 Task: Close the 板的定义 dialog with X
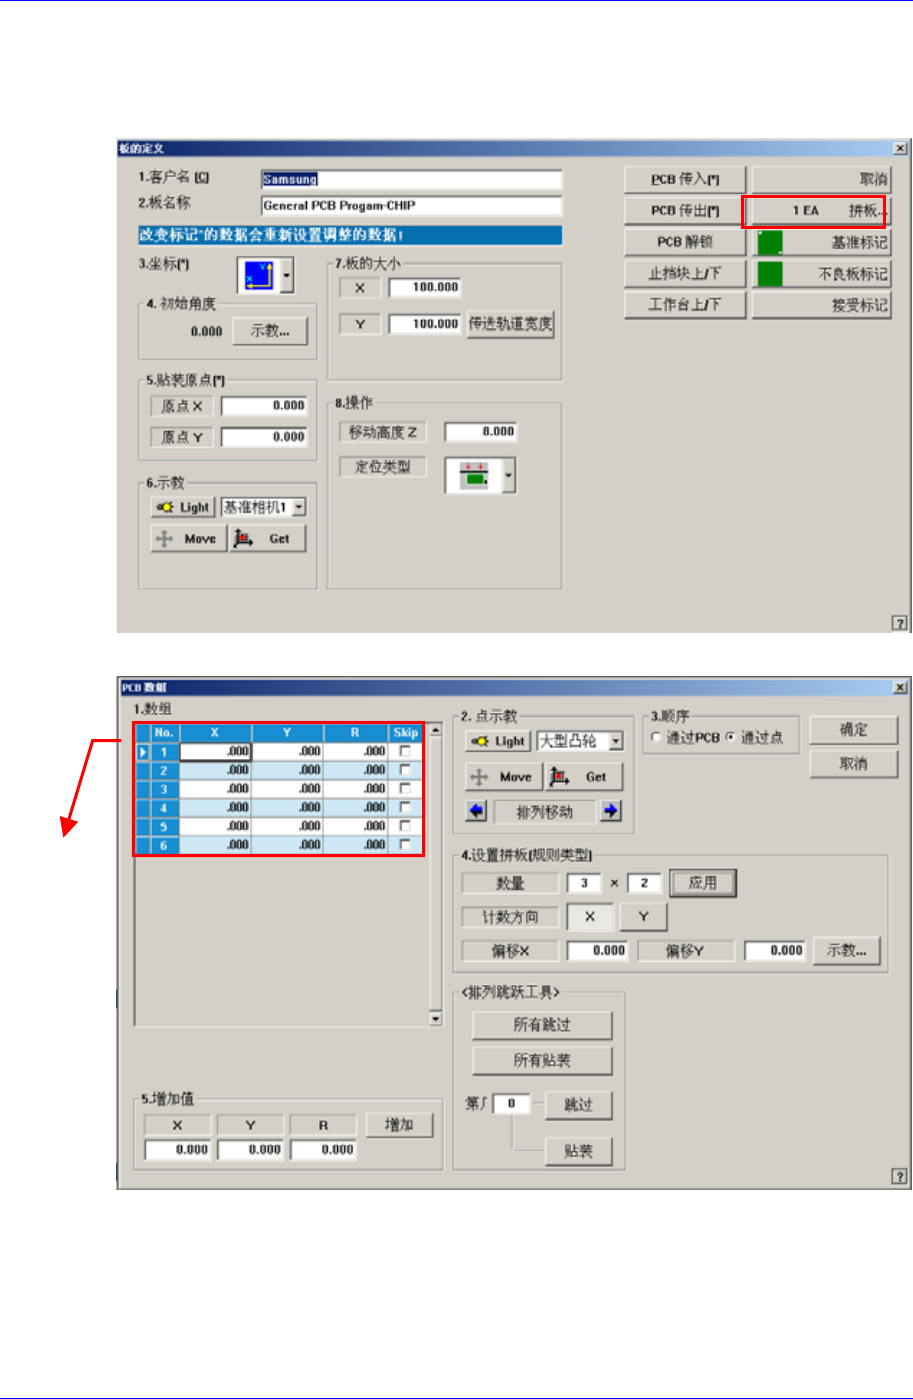tap(900, 148)
